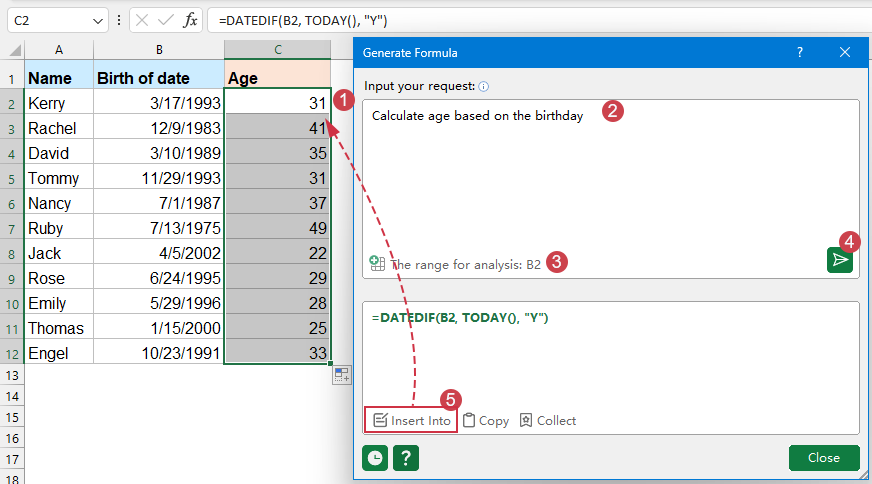
Task: Click the dialog title bar help question mark
Action: (800, 52)
